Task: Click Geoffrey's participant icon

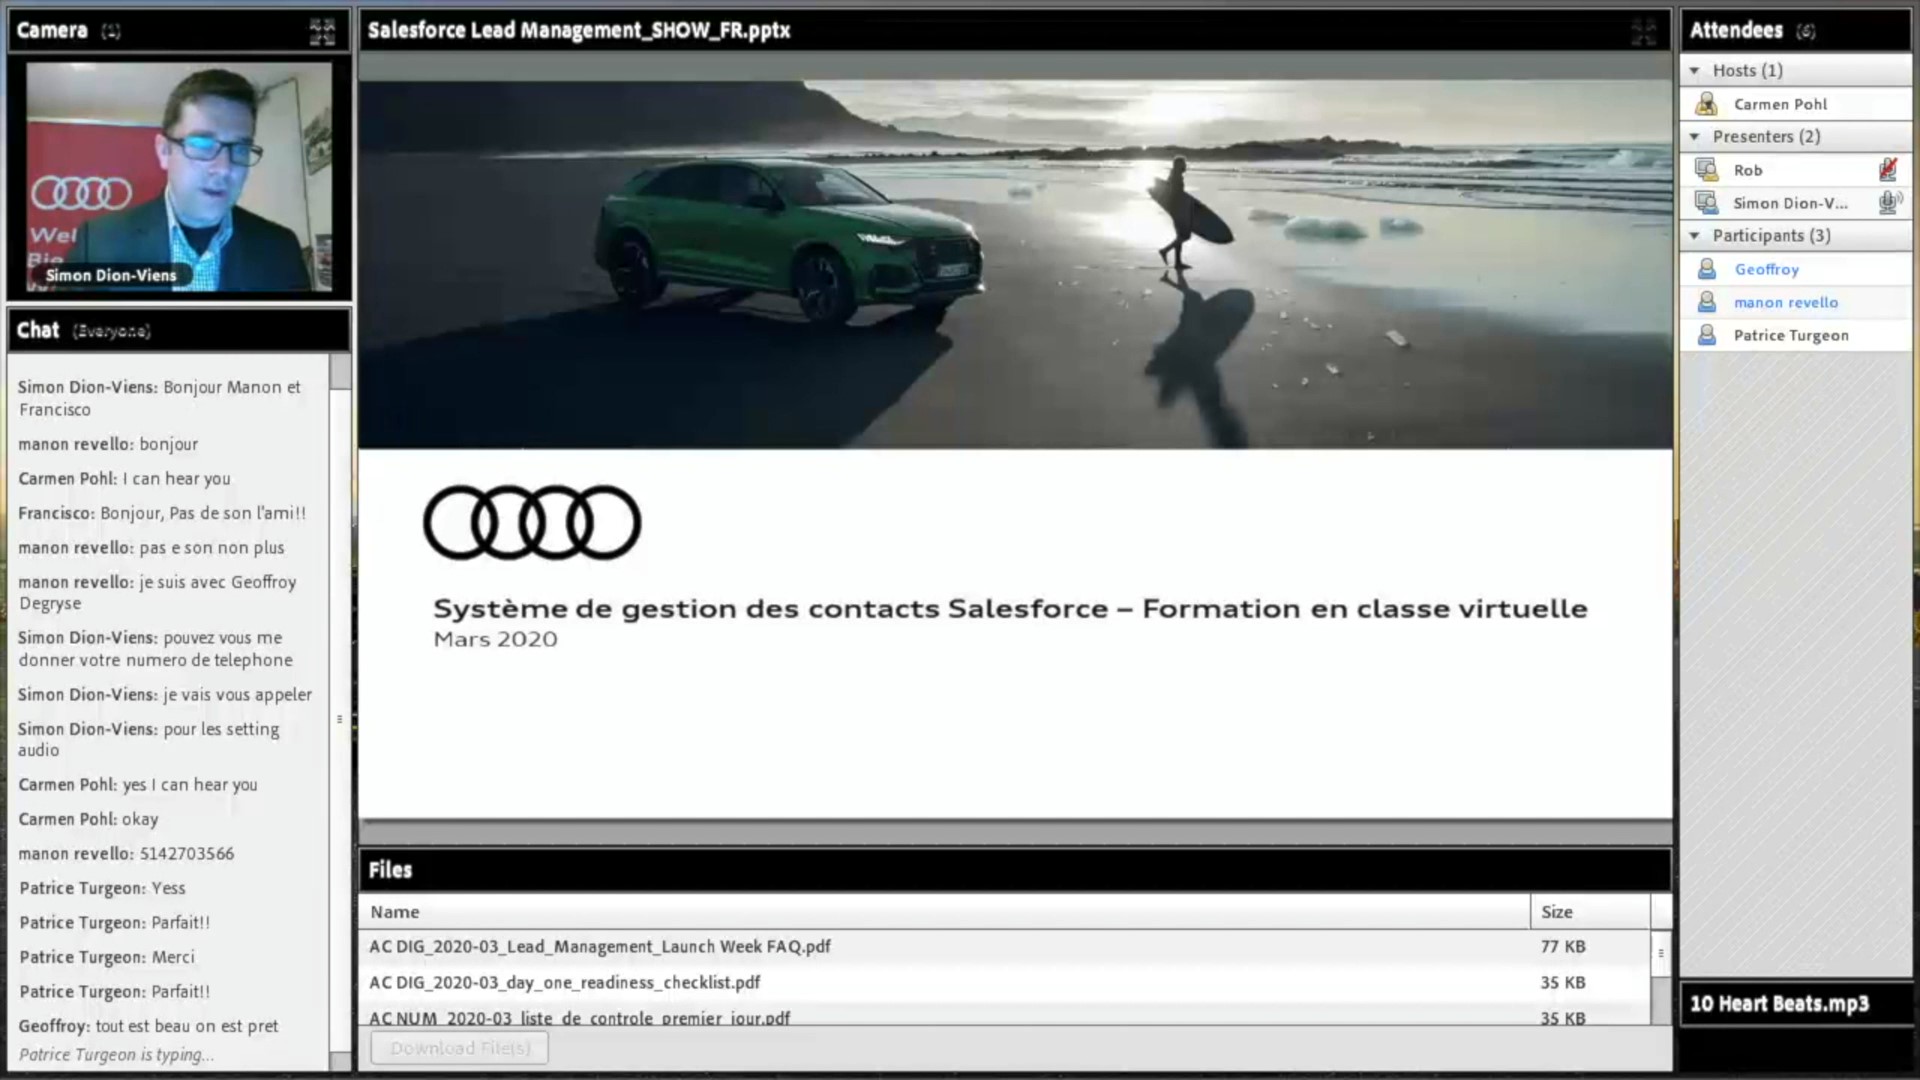Action: (1707, 269)
